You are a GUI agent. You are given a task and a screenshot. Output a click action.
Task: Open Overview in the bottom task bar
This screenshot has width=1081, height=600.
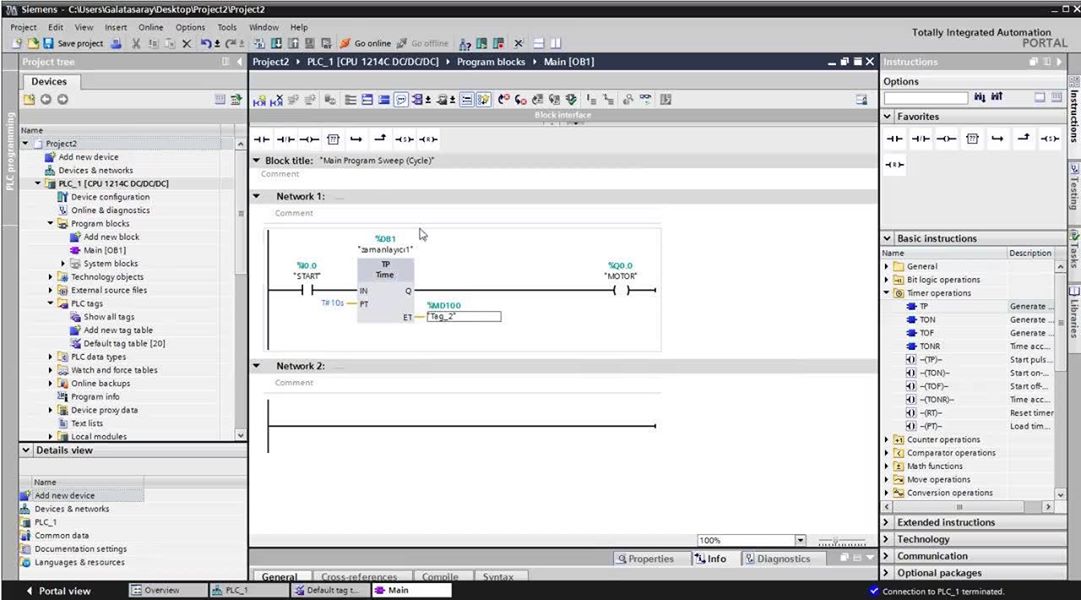(x=168, y=590)
